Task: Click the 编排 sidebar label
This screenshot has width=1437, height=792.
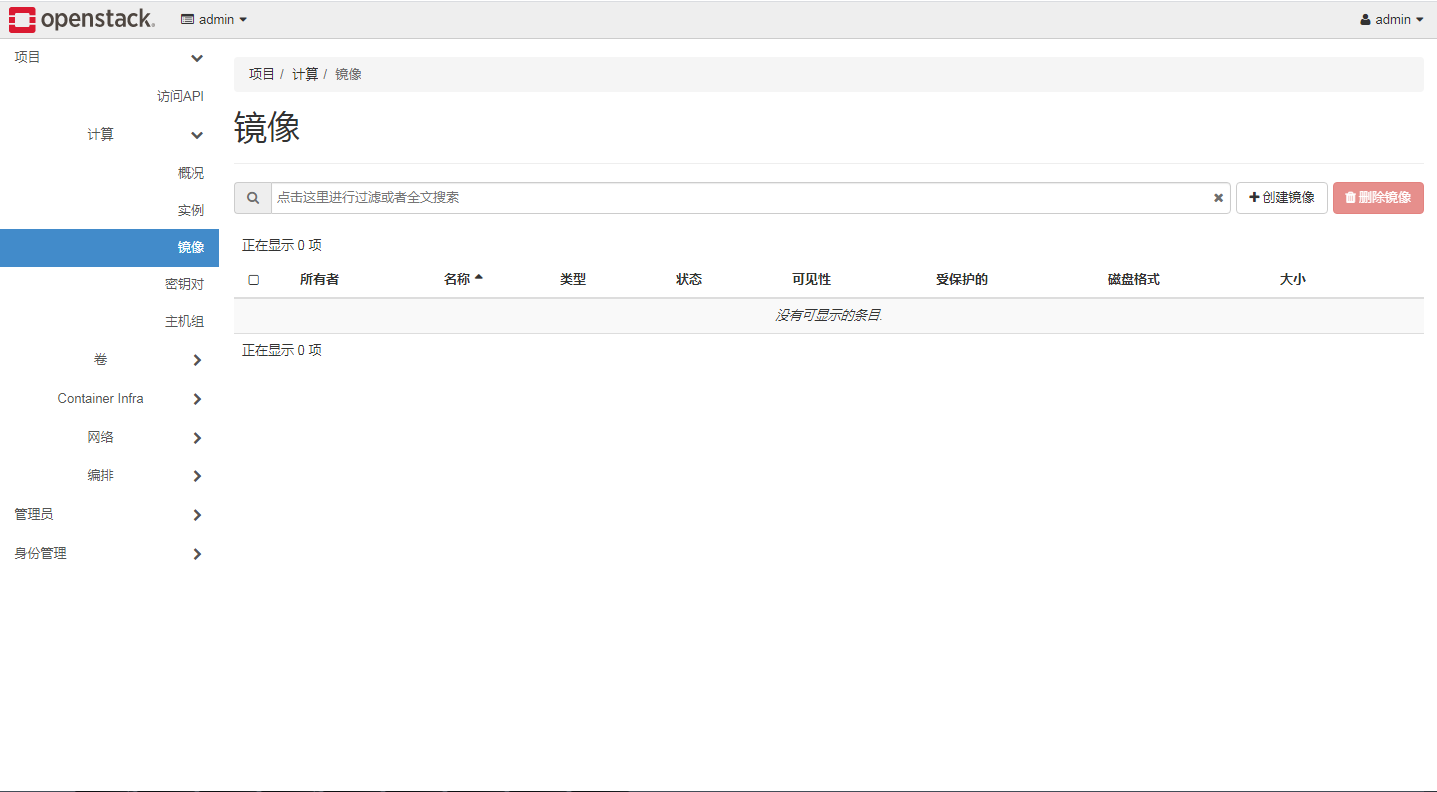Action: [100, 475]
